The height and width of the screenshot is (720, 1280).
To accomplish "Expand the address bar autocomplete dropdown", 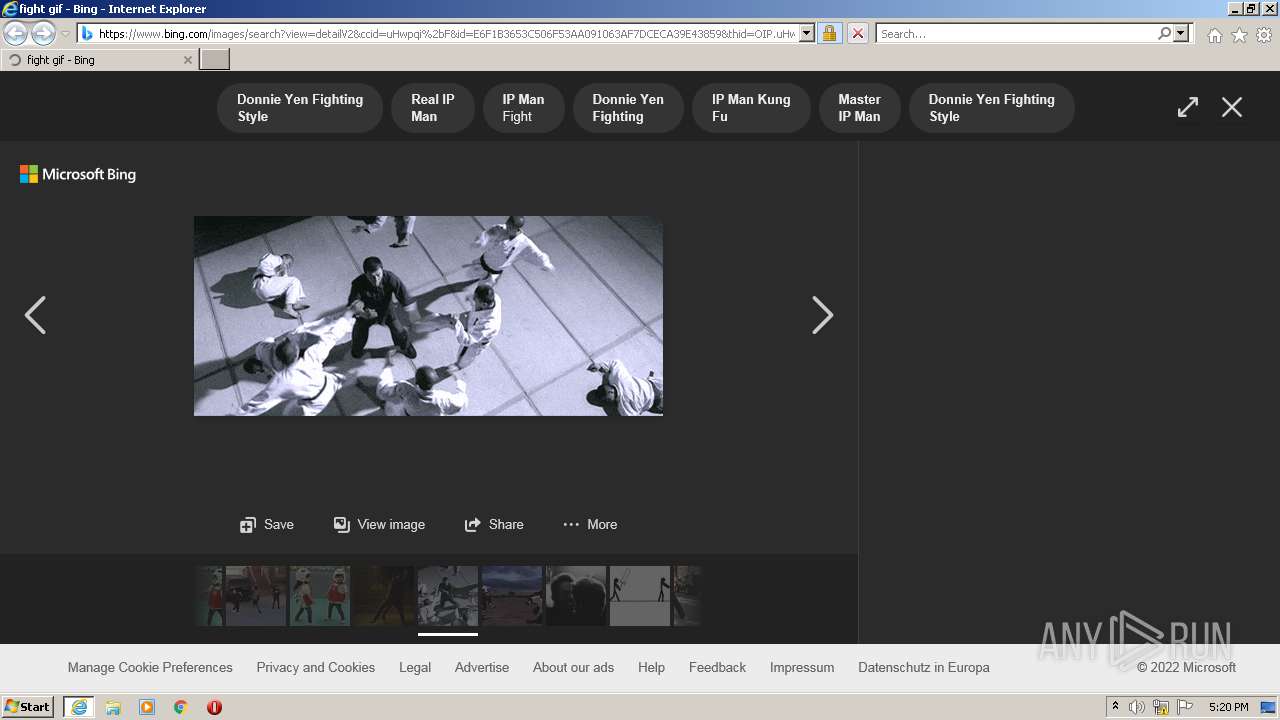I will click(807, 33).
